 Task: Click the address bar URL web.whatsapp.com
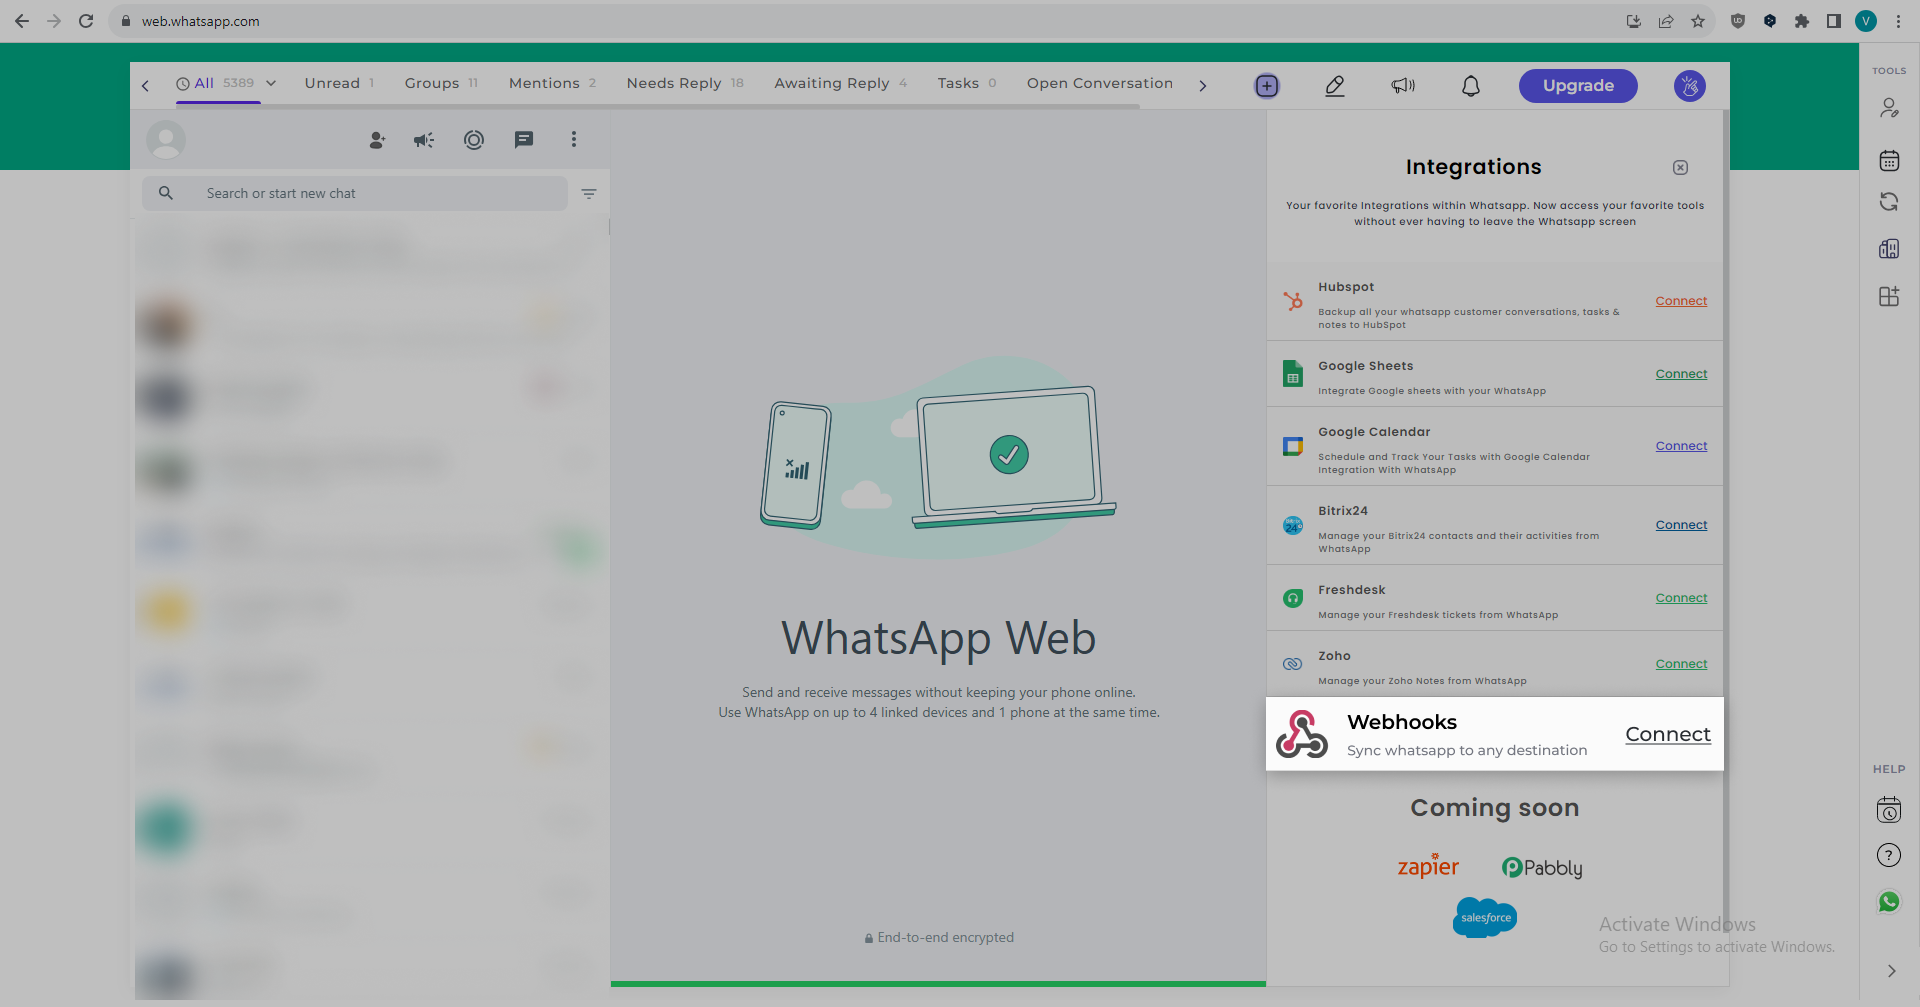click(200, 21)
